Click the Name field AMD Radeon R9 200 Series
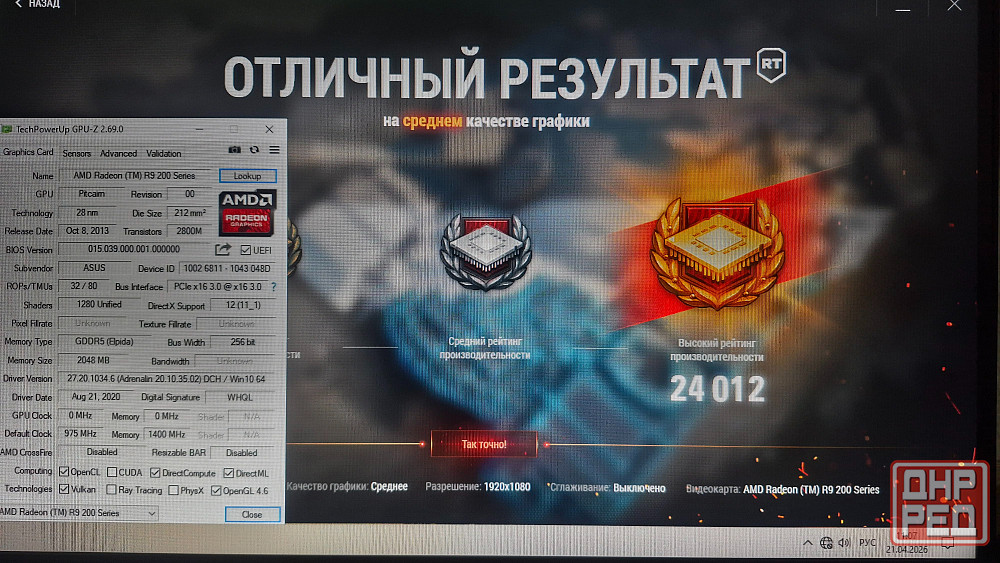 [136, 175]
